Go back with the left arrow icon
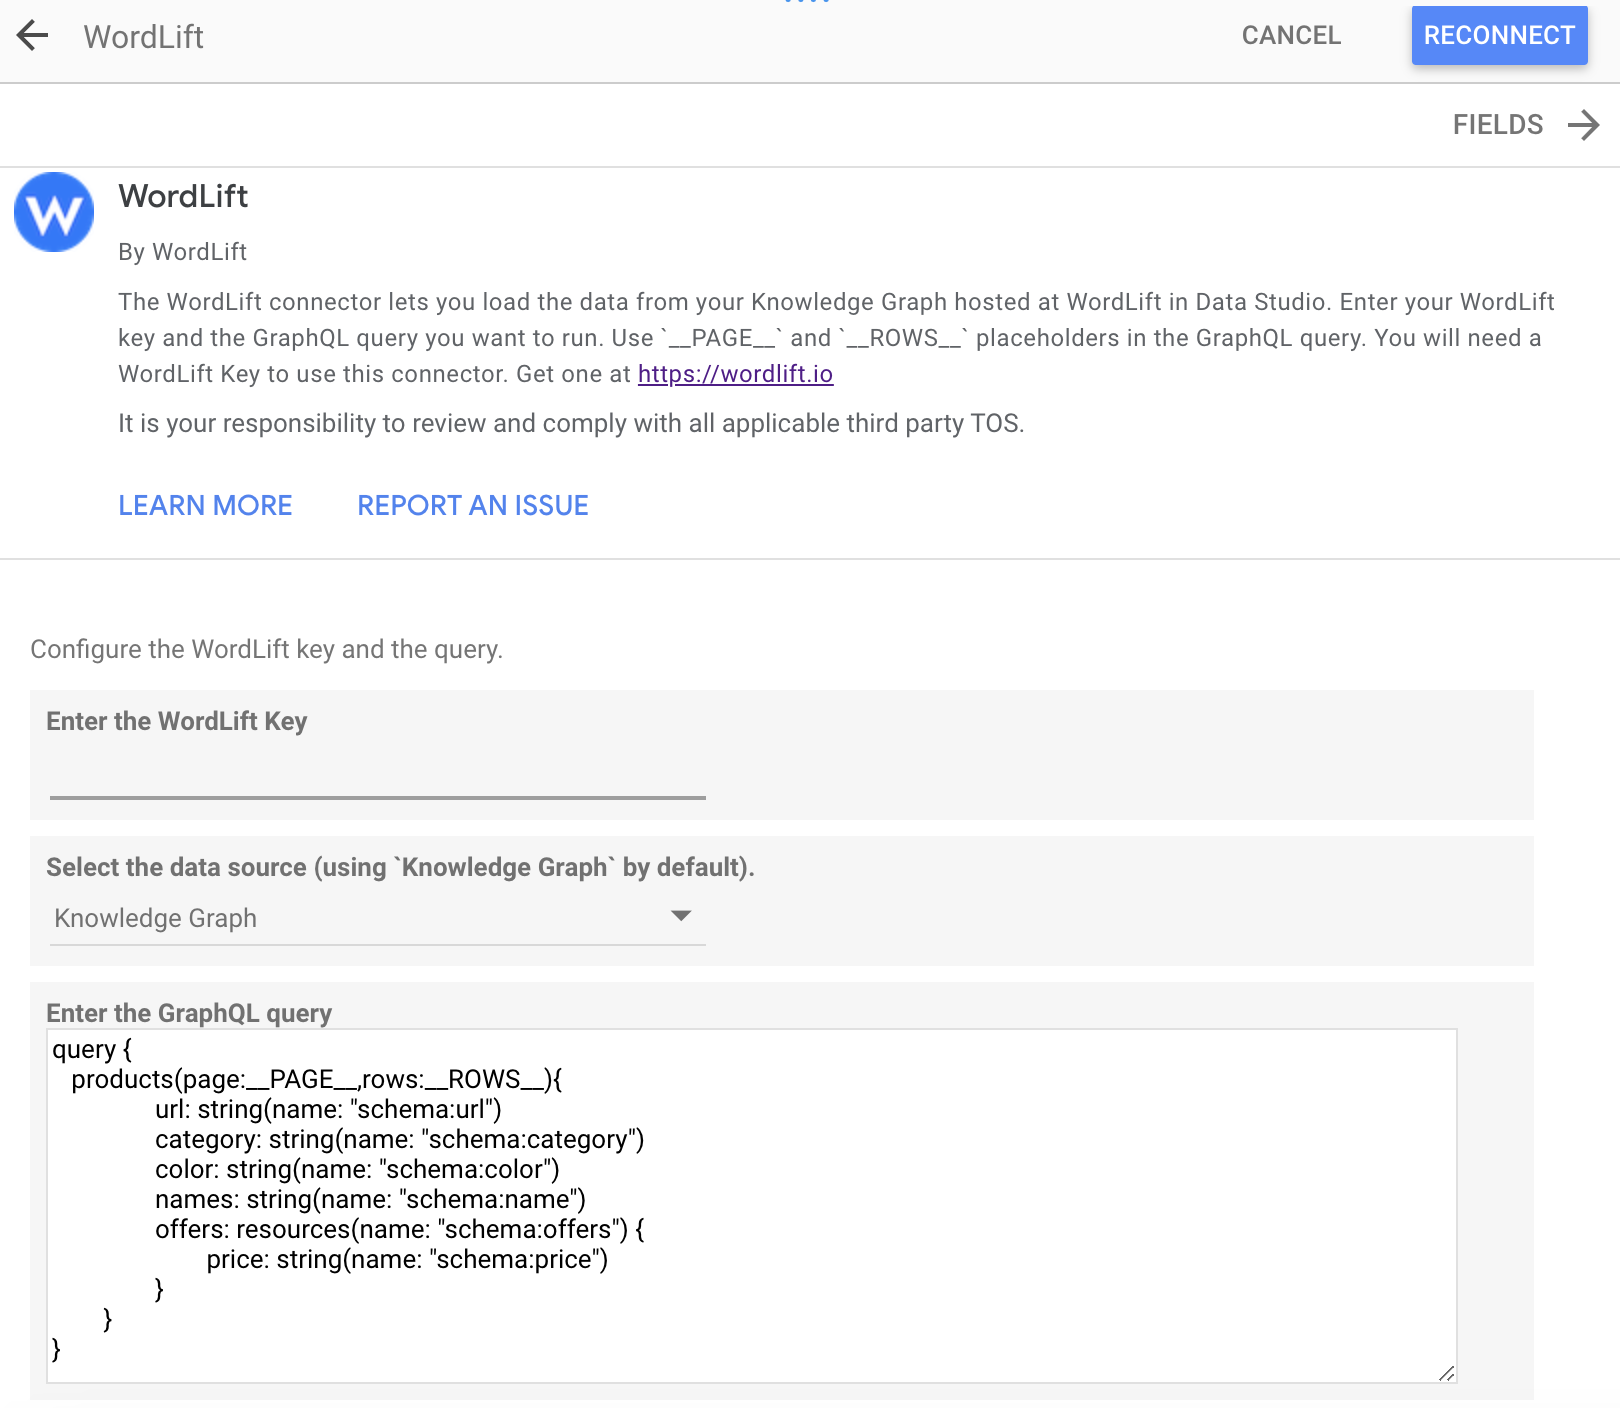Image resolution: width=1620 pixels, height=1408 pixels. click(33, 36)
